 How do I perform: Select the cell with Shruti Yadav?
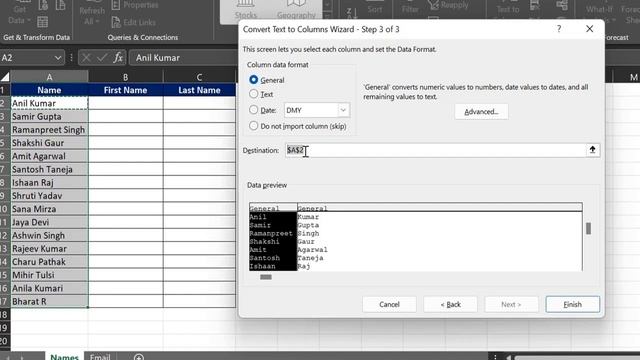(x=49, y=196)
